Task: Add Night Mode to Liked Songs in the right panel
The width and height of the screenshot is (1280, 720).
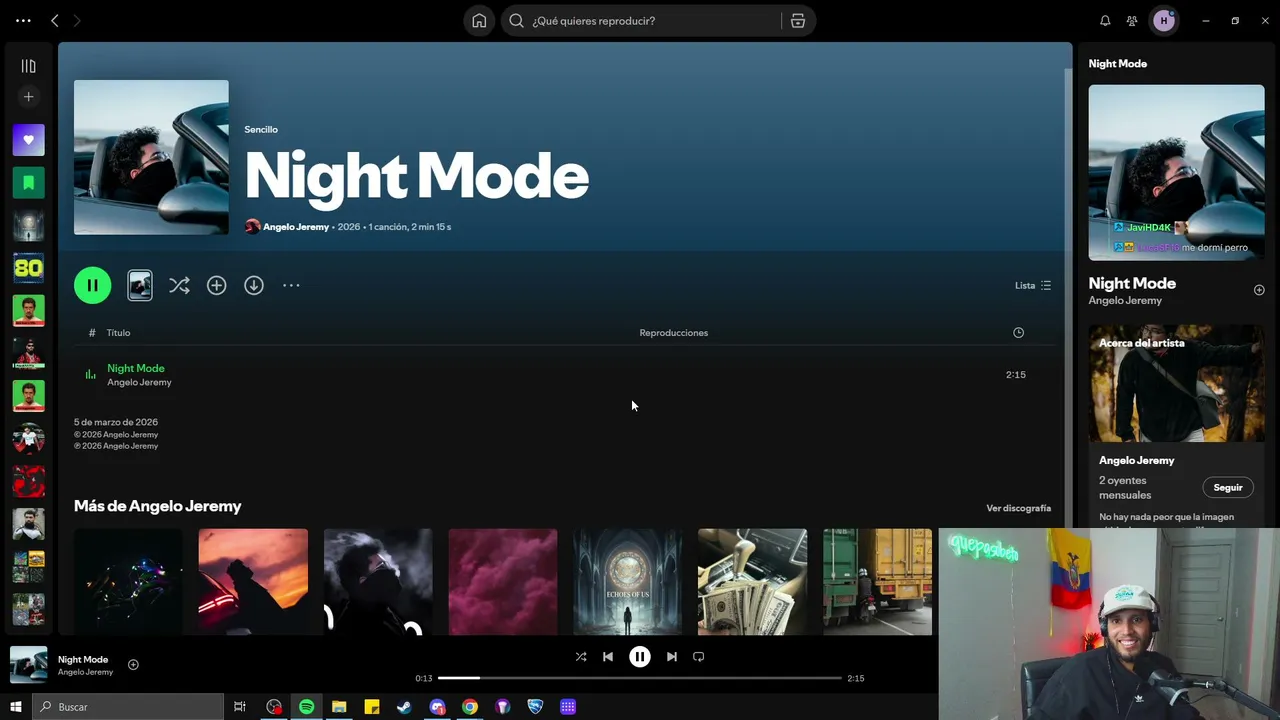Action: [1259, 290]
